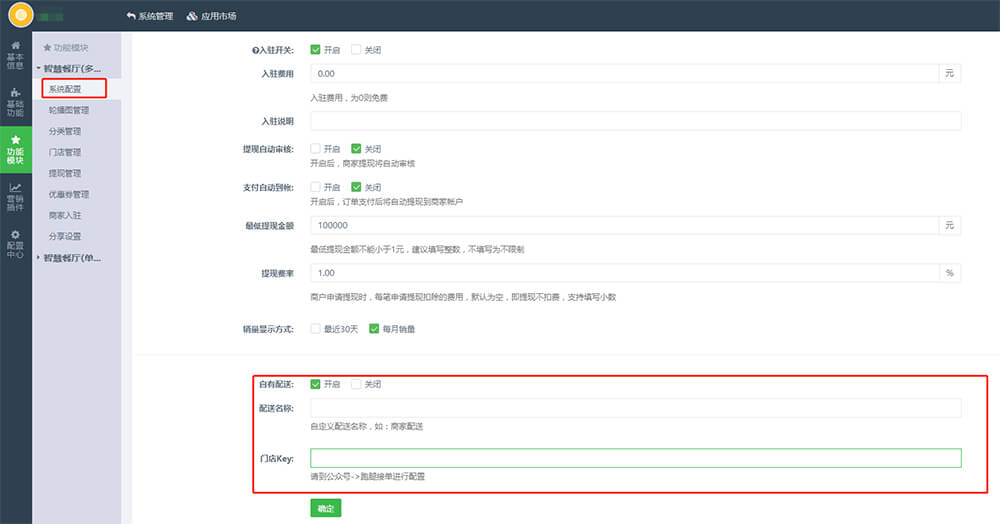Open 门店管理 in the side menu
Screen dimensions: 1000x524
65,152
